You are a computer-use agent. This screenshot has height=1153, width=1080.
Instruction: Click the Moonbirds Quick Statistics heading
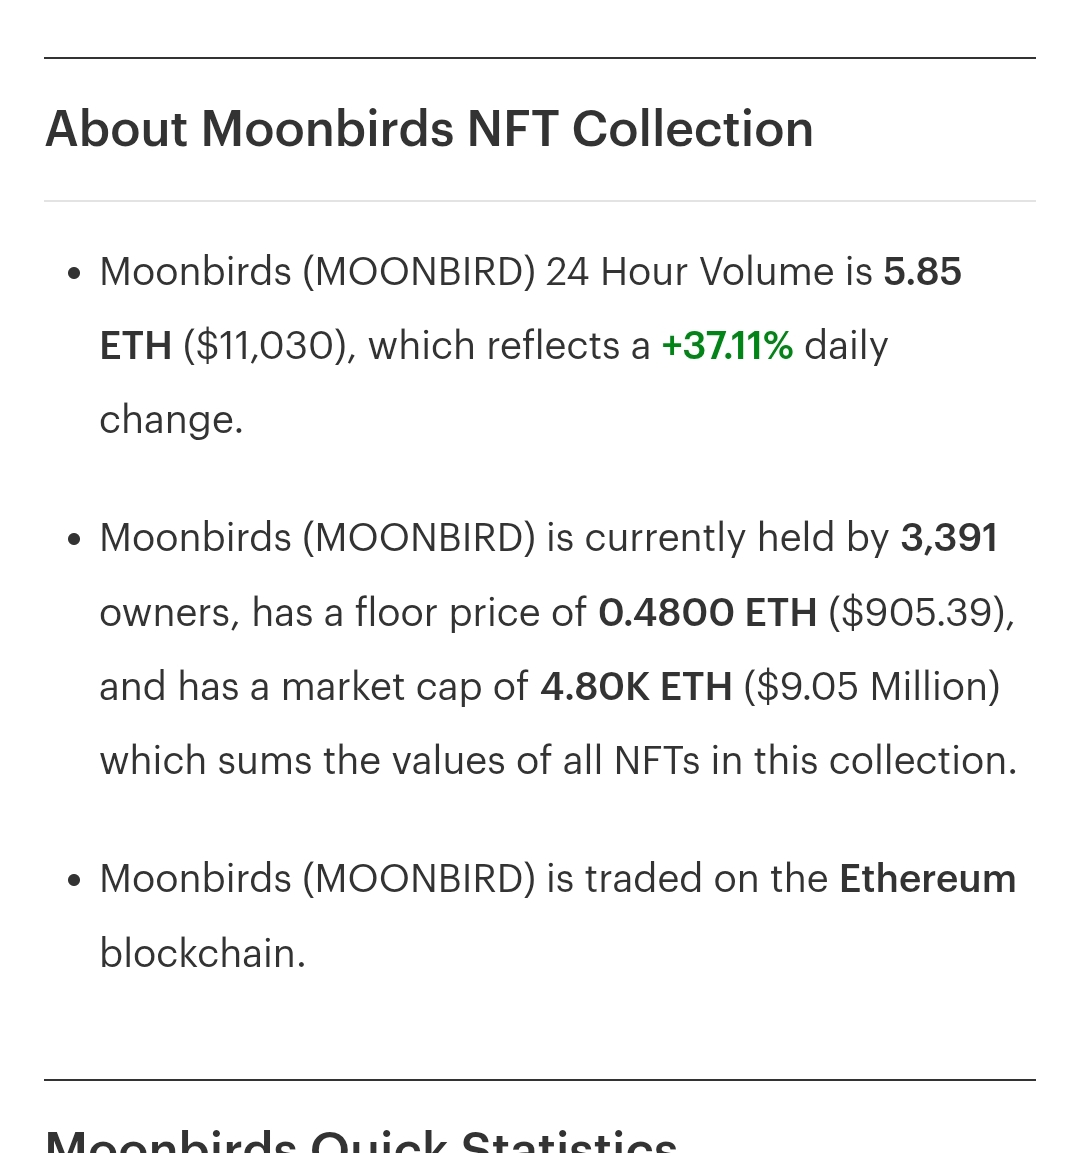click(361, 1140)
